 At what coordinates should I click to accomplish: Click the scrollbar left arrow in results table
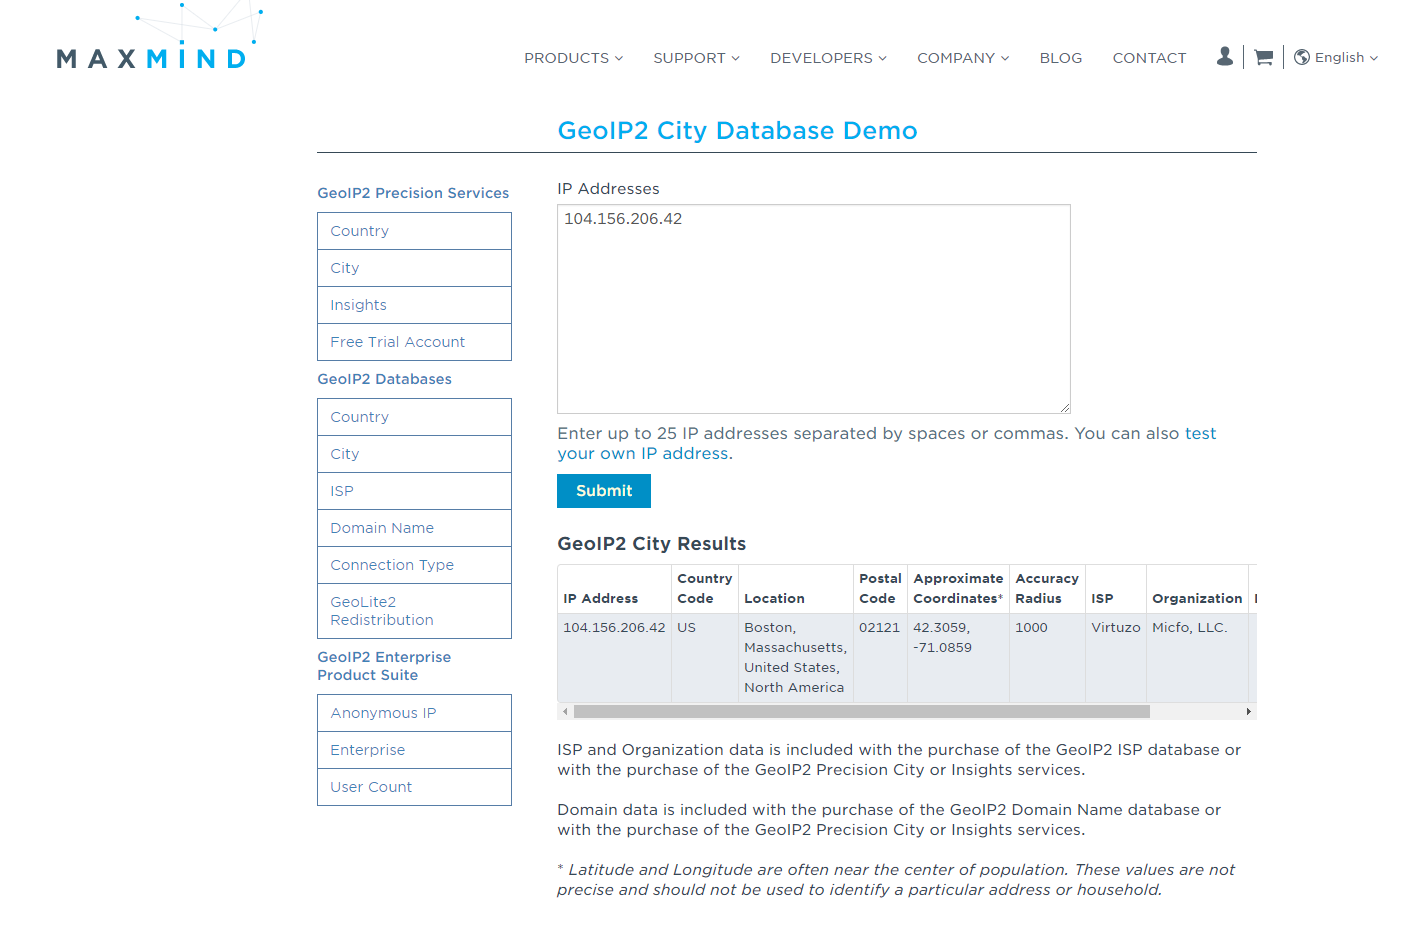point(565,712)
